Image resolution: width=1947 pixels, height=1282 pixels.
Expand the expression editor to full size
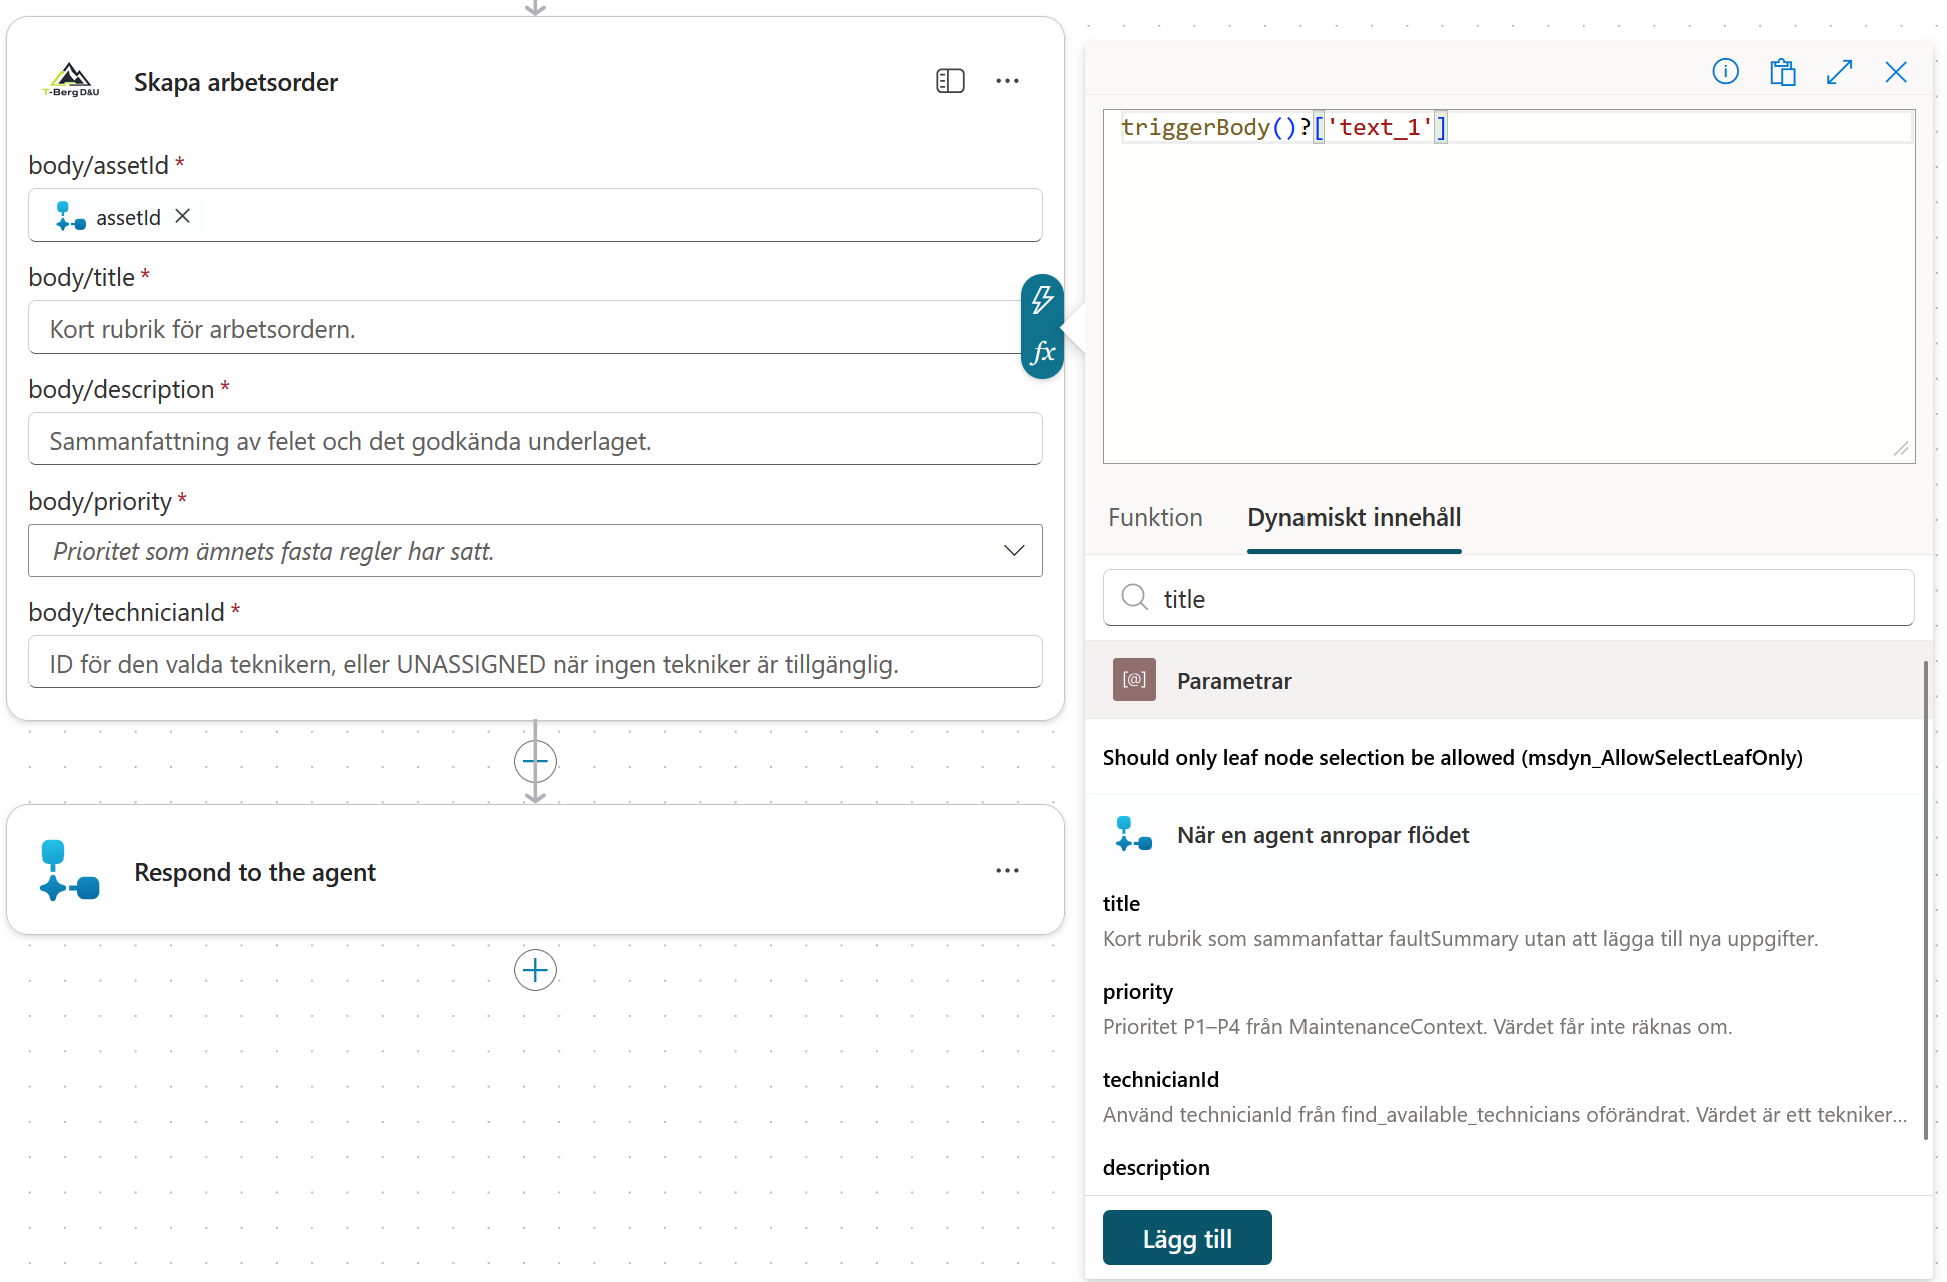pyautogui.click(x=1839, y=72)
